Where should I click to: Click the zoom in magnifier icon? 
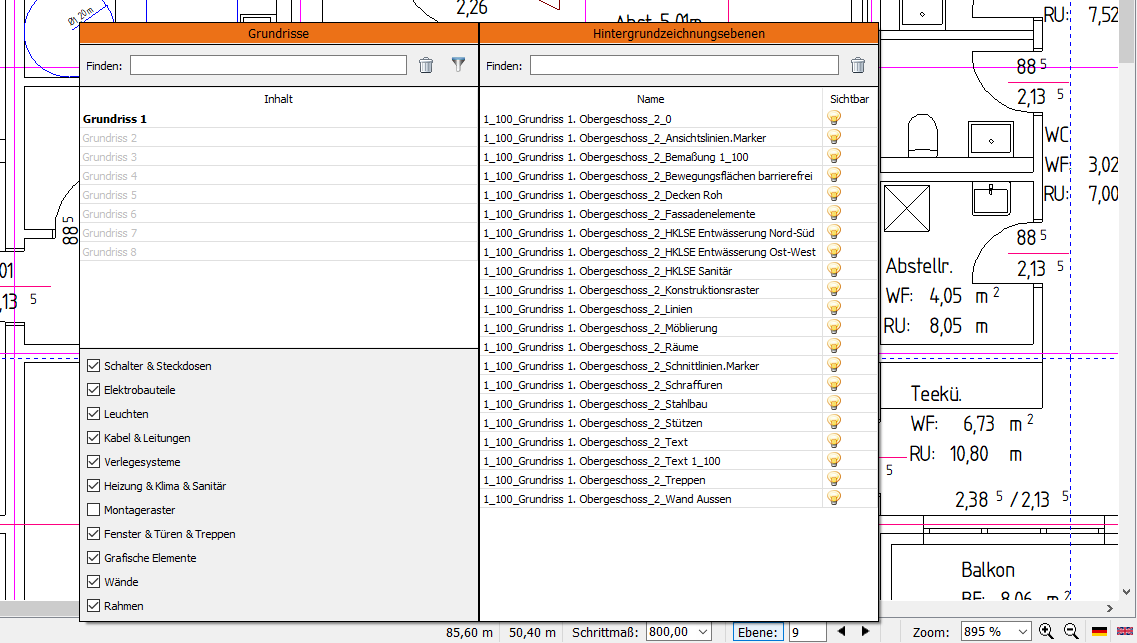1046,631
